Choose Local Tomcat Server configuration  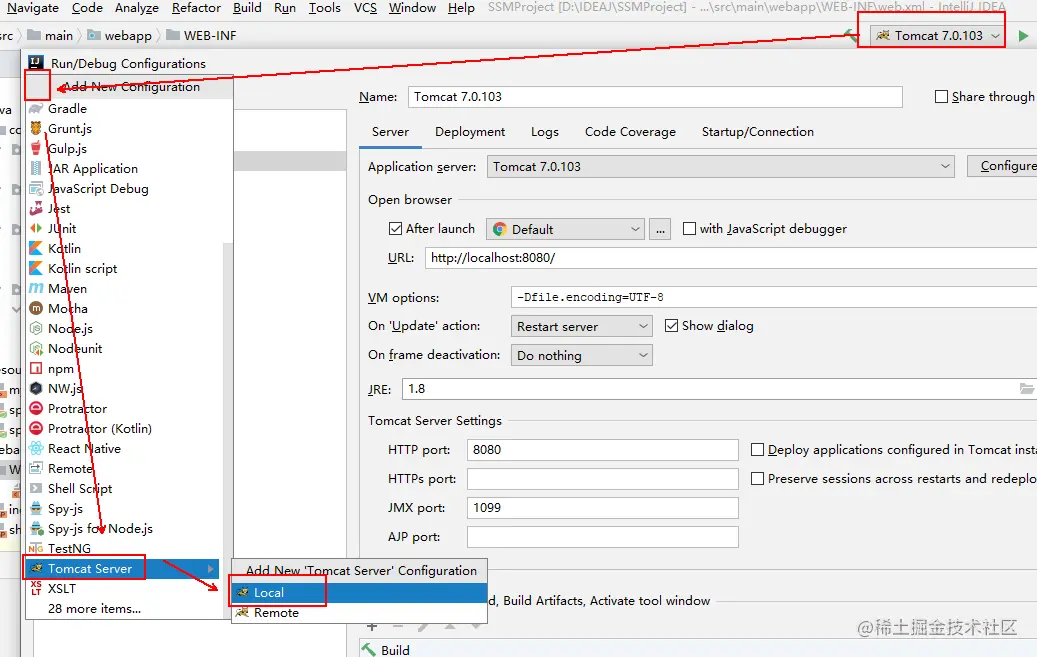359,593
